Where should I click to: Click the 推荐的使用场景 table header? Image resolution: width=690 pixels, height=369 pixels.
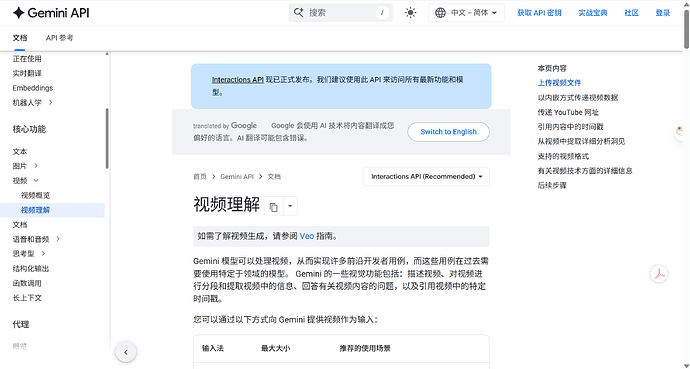[x=365, y=348]
